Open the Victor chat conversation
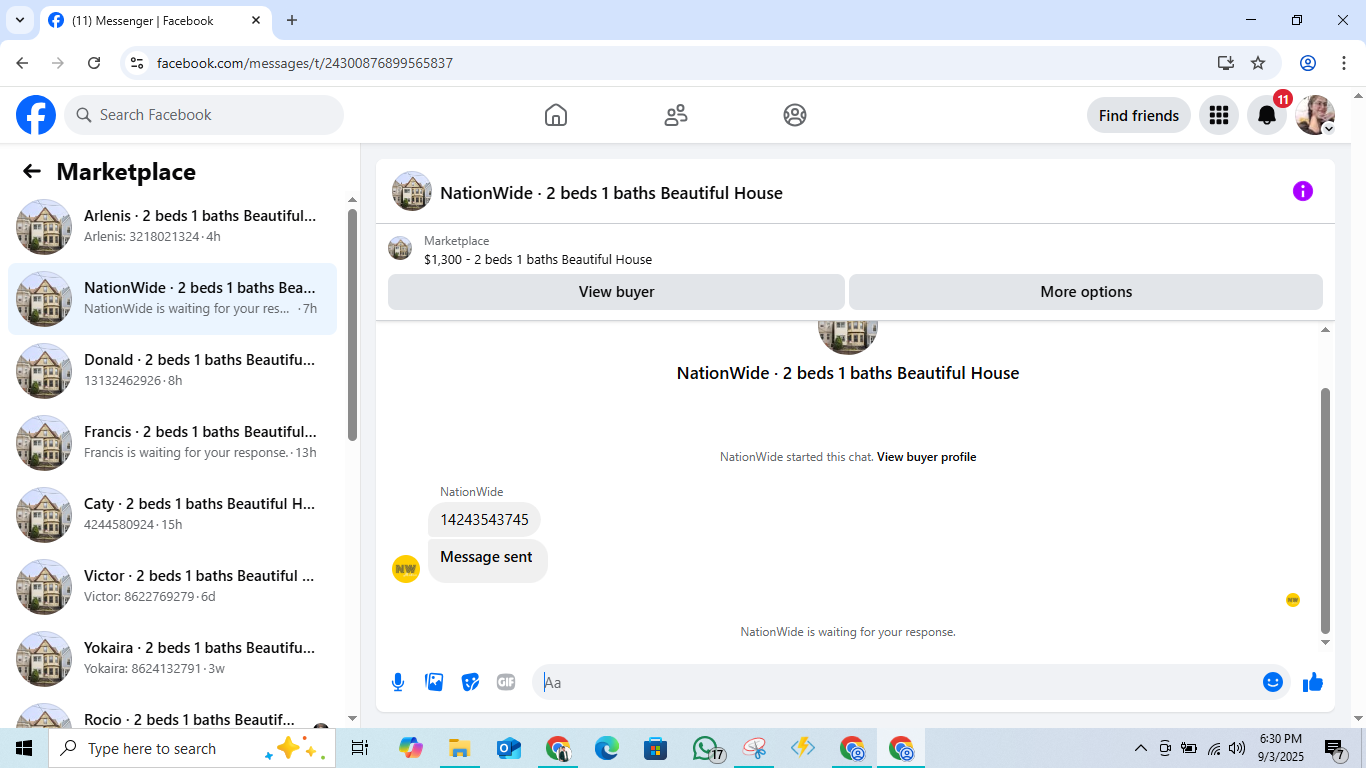 (172, 587)
